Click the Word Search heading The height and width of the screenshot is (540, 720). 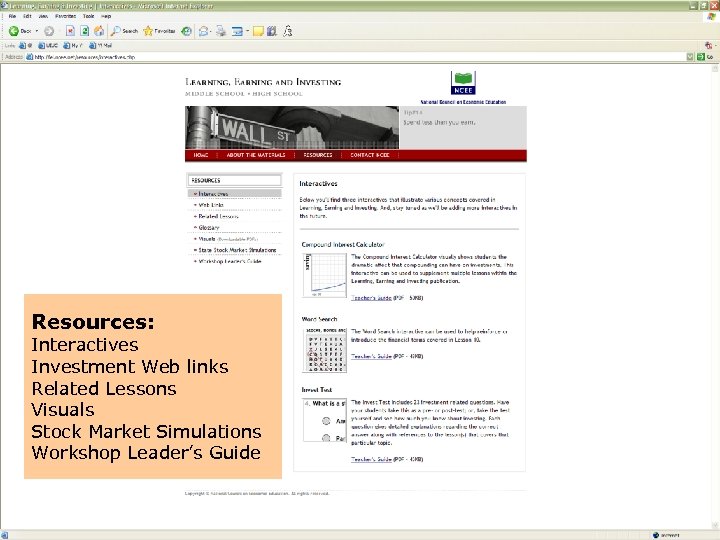tap(319, 319)
